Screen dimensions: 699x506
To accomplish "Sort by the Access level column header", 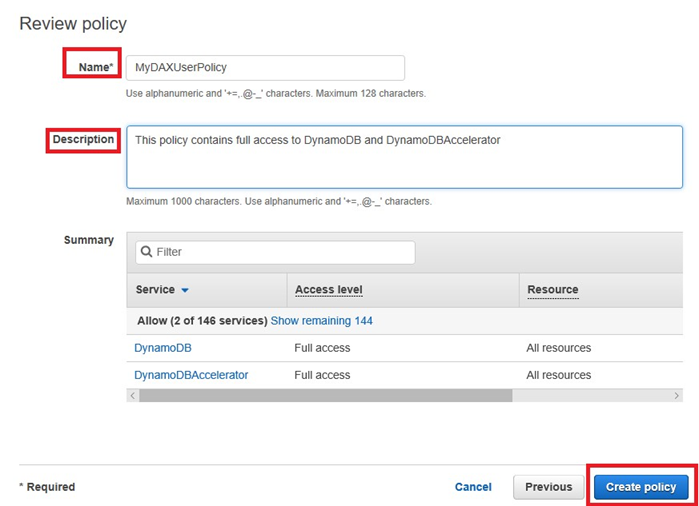I will [328, 290].
